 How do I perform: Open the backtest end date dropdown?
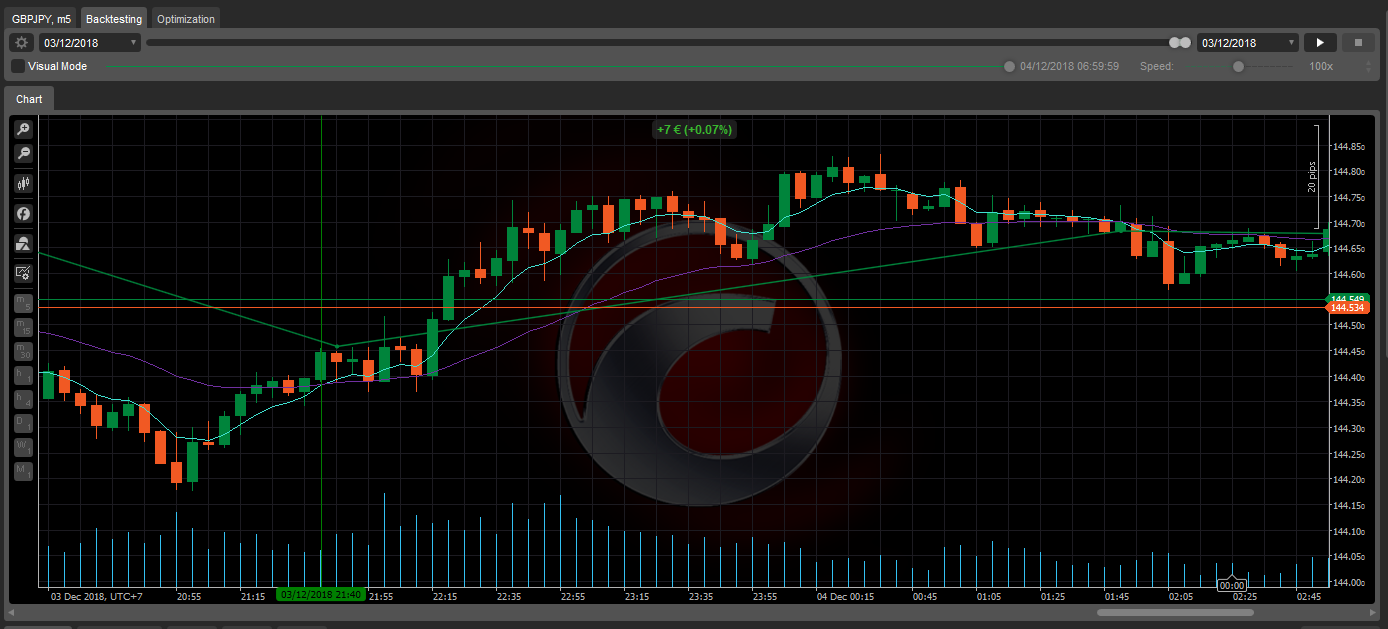pos(1248,43)
